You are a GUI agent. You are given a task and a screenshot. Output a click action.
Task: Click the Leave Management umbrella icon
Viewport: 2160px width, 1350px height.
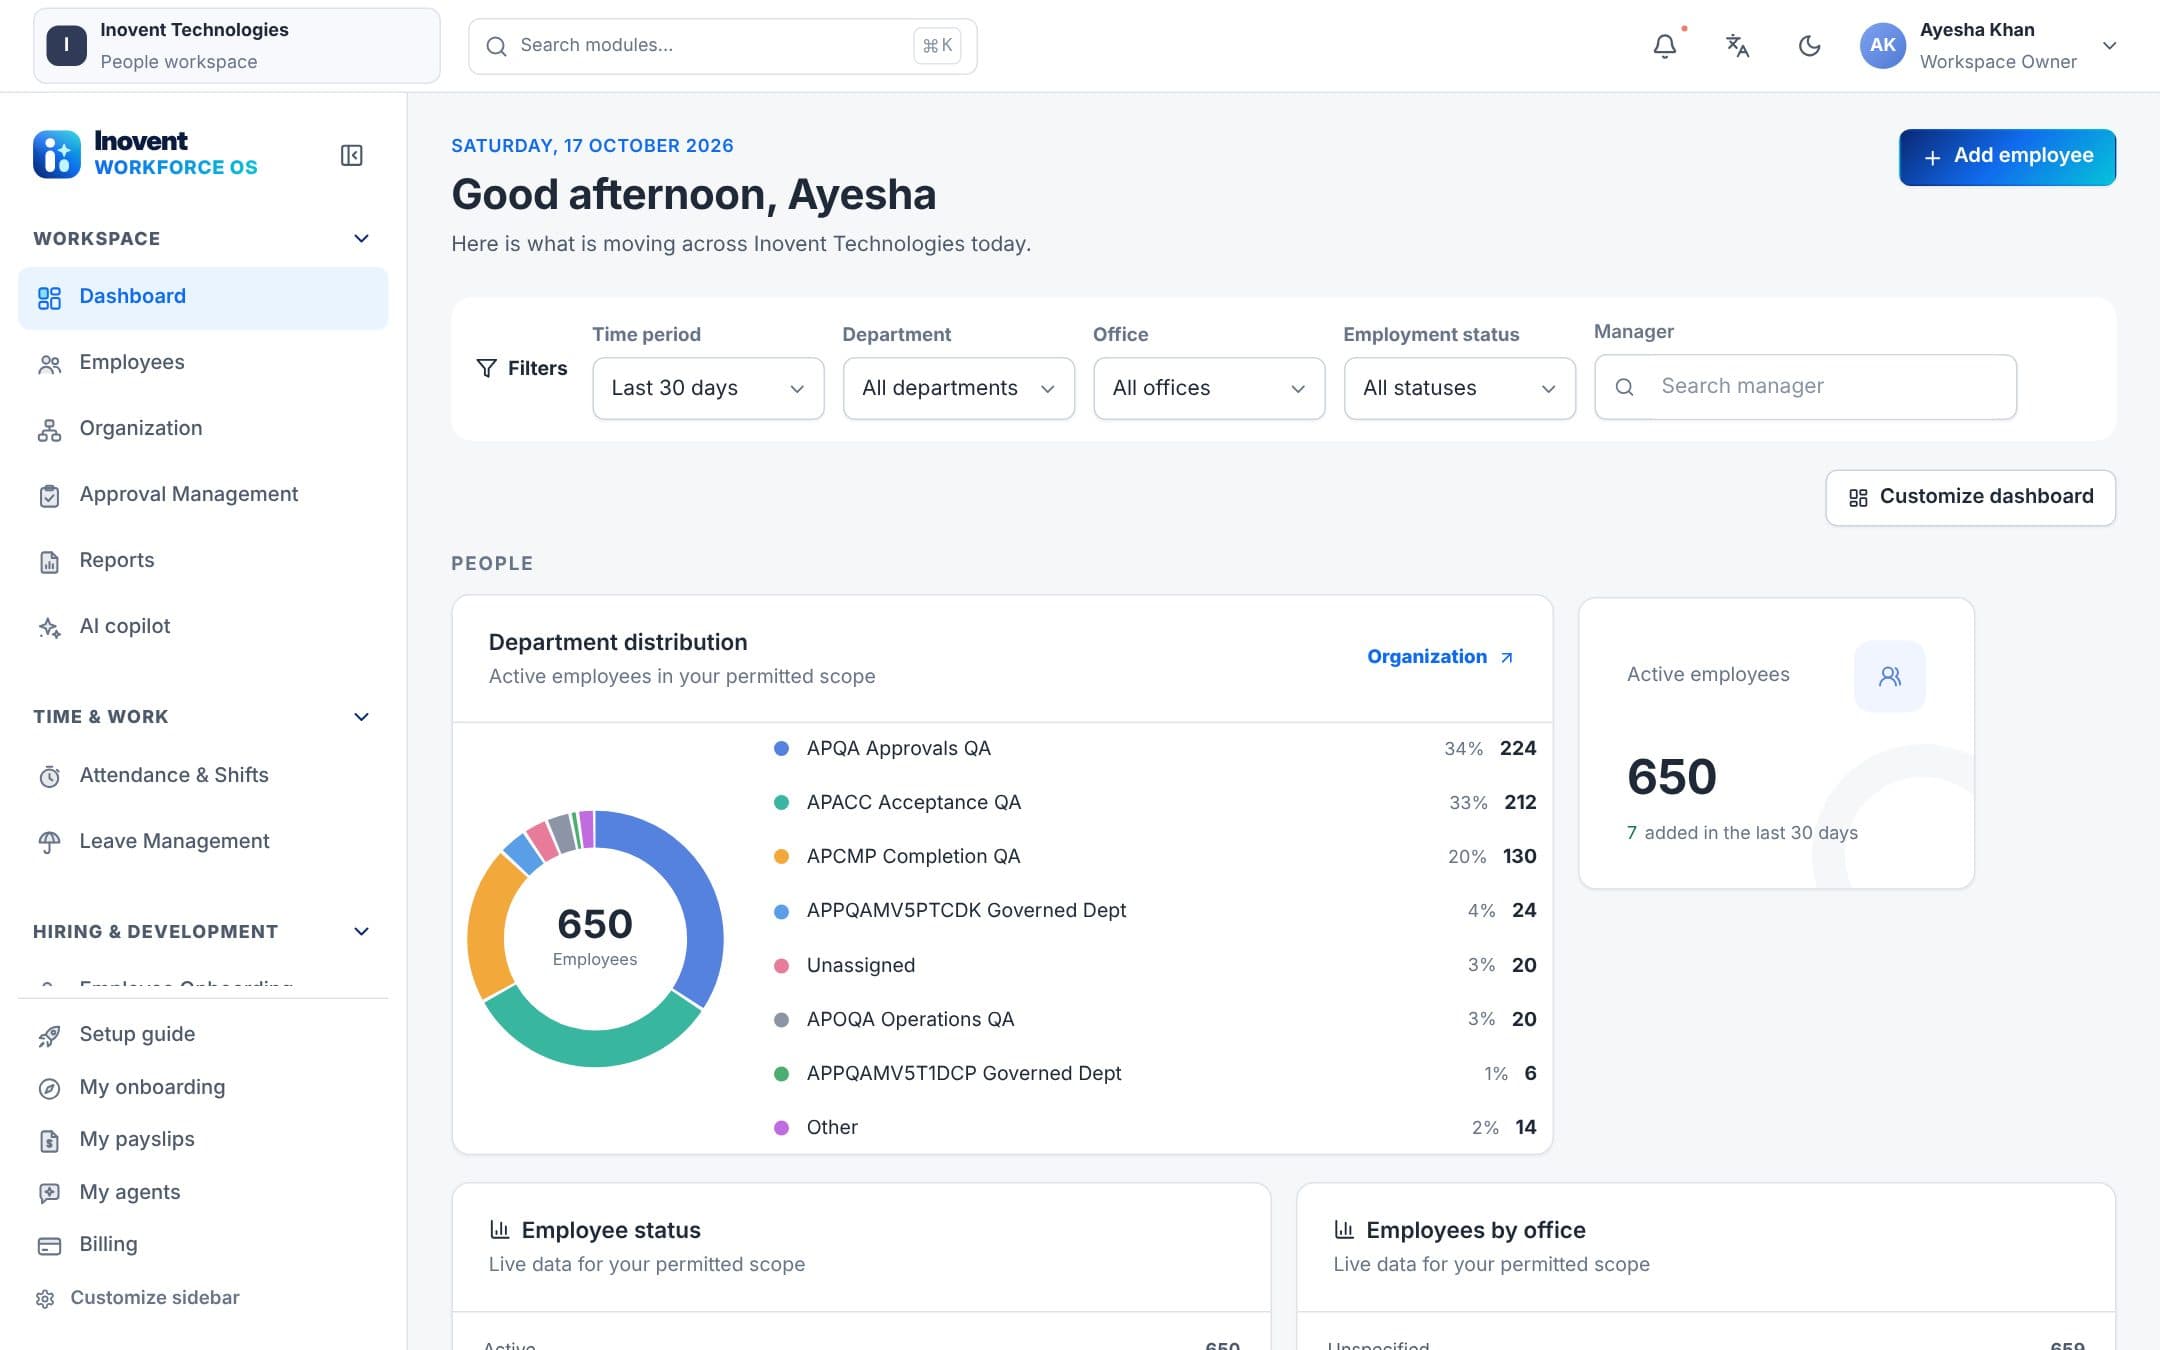click(x=49, y=842)
